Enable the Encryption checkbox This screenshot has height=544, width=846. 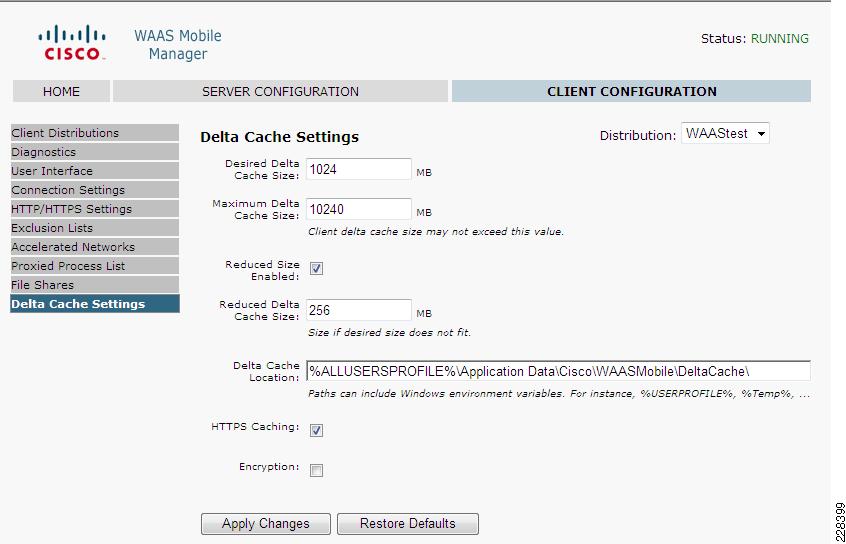pos(317,471)
